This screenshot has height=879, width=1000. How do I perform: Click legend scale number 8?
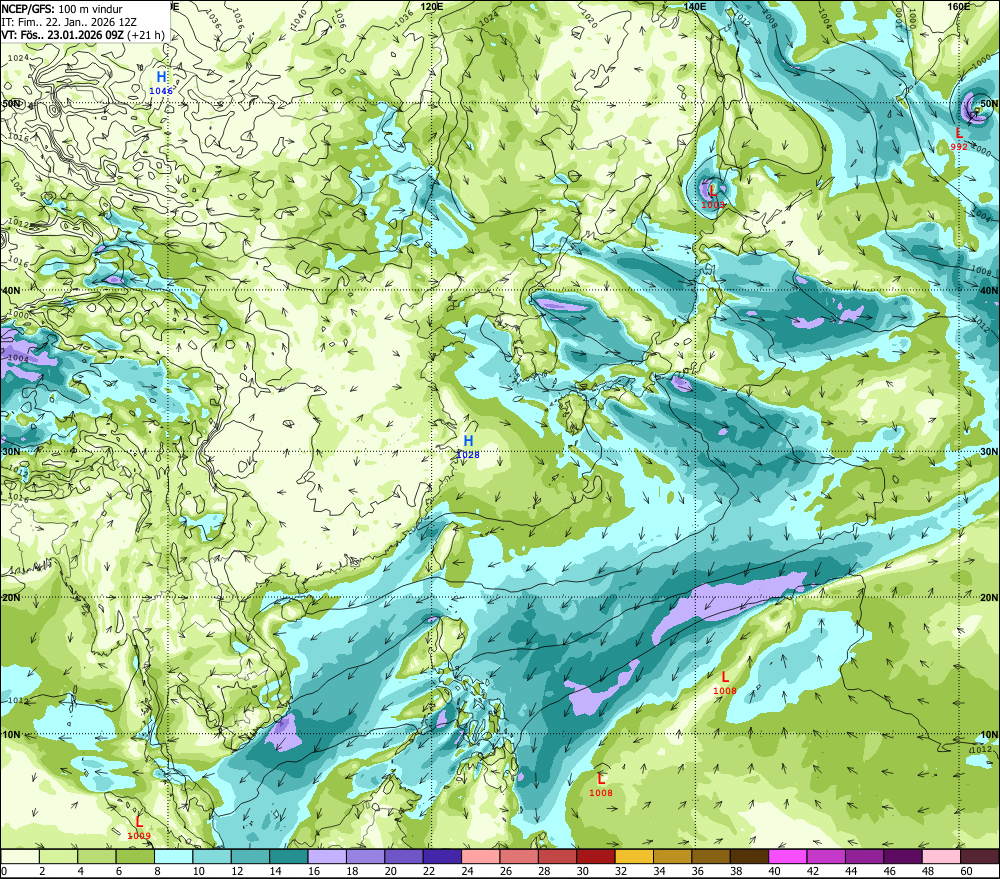click(x=158, y=871)
